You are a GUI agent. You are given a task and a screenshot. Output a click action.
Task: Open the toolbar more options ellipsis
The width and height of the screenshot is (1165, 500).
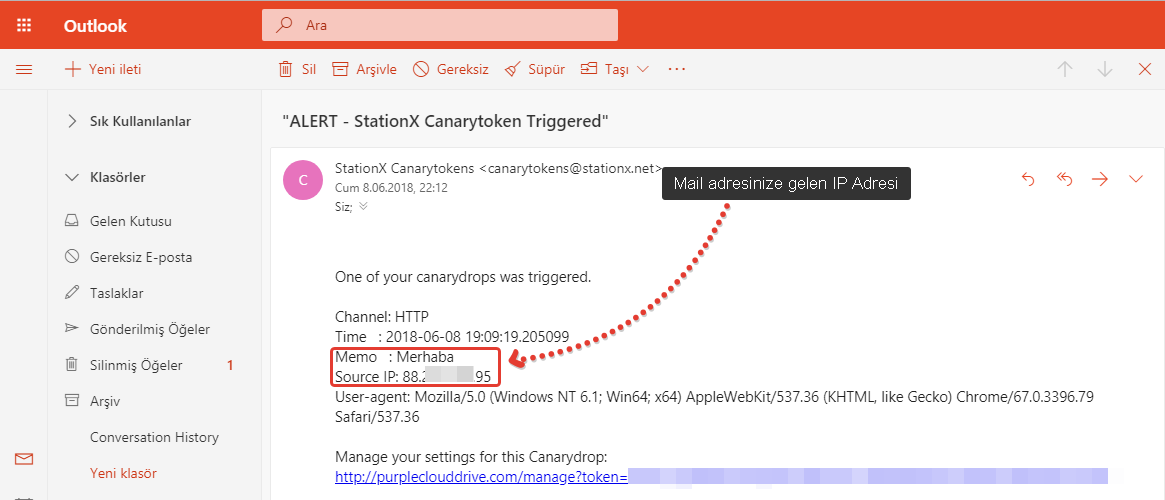[677, 69]
